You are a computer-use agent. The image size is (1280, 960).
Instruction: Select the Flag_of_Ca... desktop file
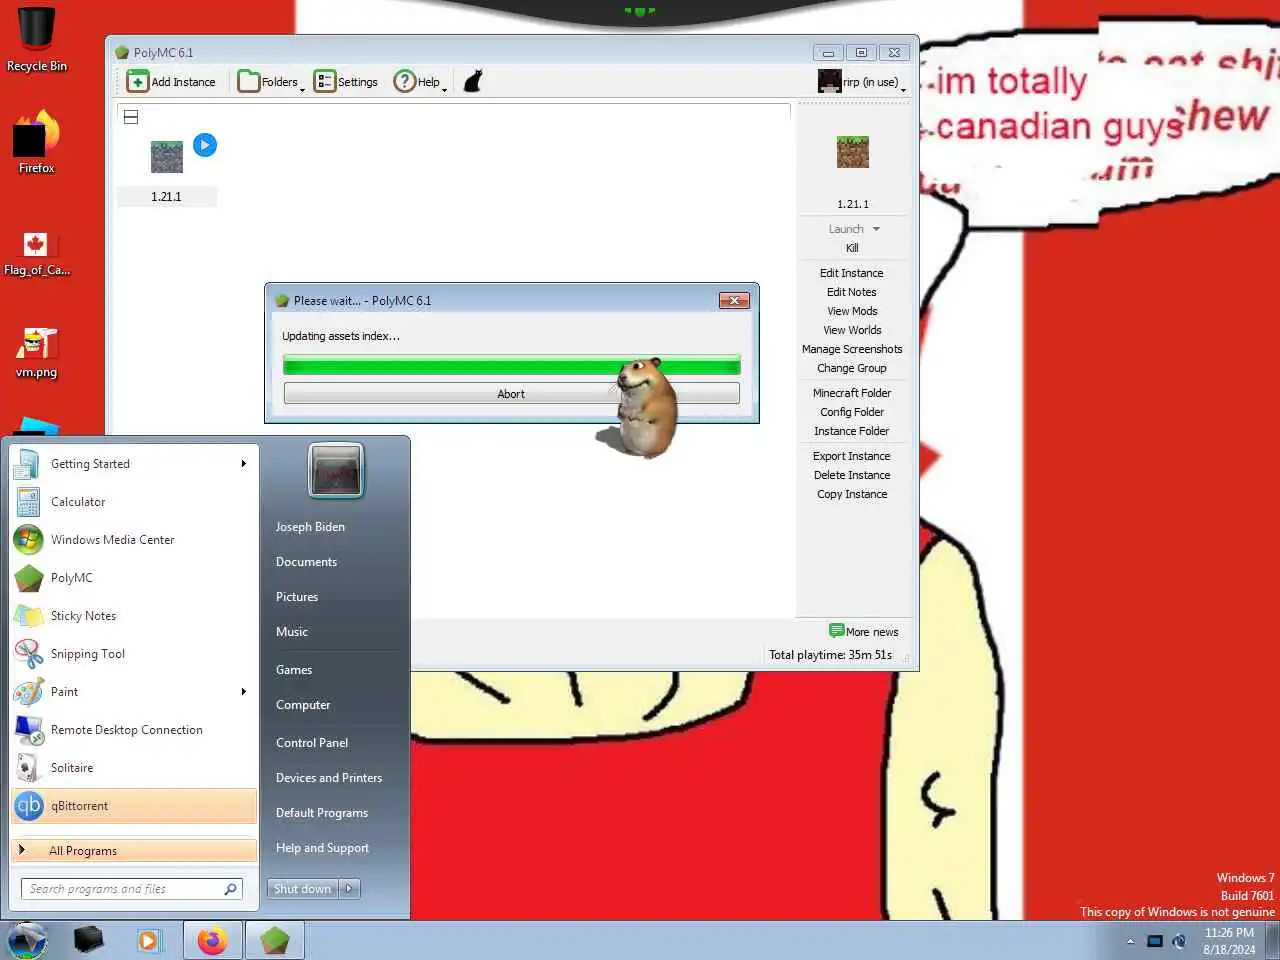tap(37, 254)
